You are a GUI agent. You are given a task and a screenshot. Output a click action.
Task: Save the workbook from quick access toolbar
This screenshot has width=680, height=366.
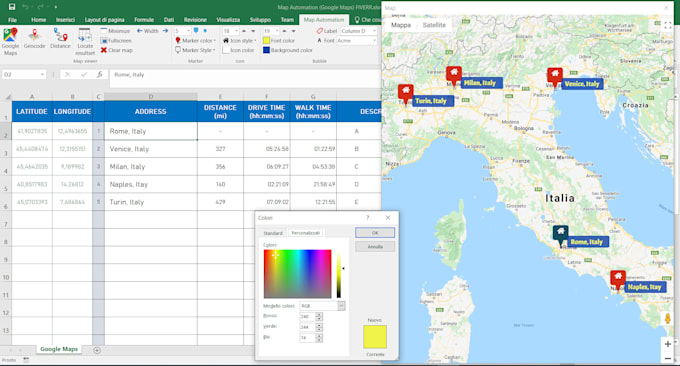click(x=12, y=7)
